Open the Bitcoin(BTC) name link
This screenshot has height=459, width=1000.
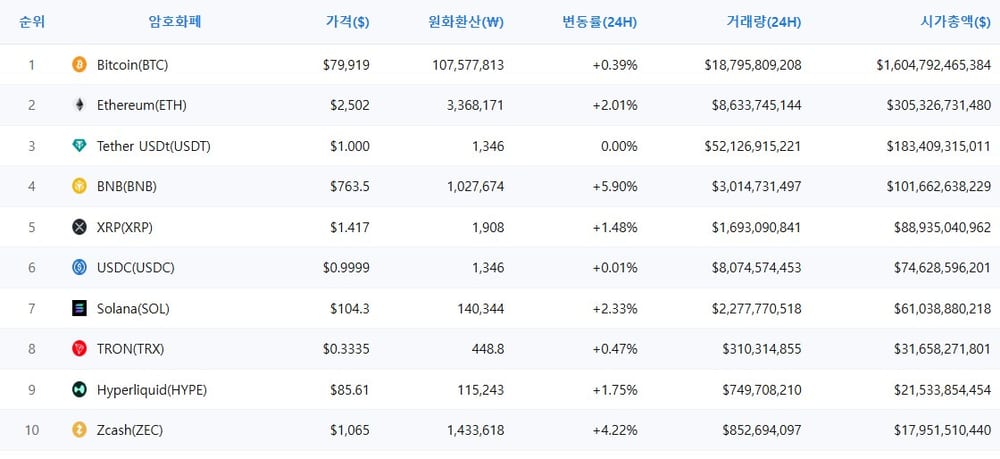133,65
